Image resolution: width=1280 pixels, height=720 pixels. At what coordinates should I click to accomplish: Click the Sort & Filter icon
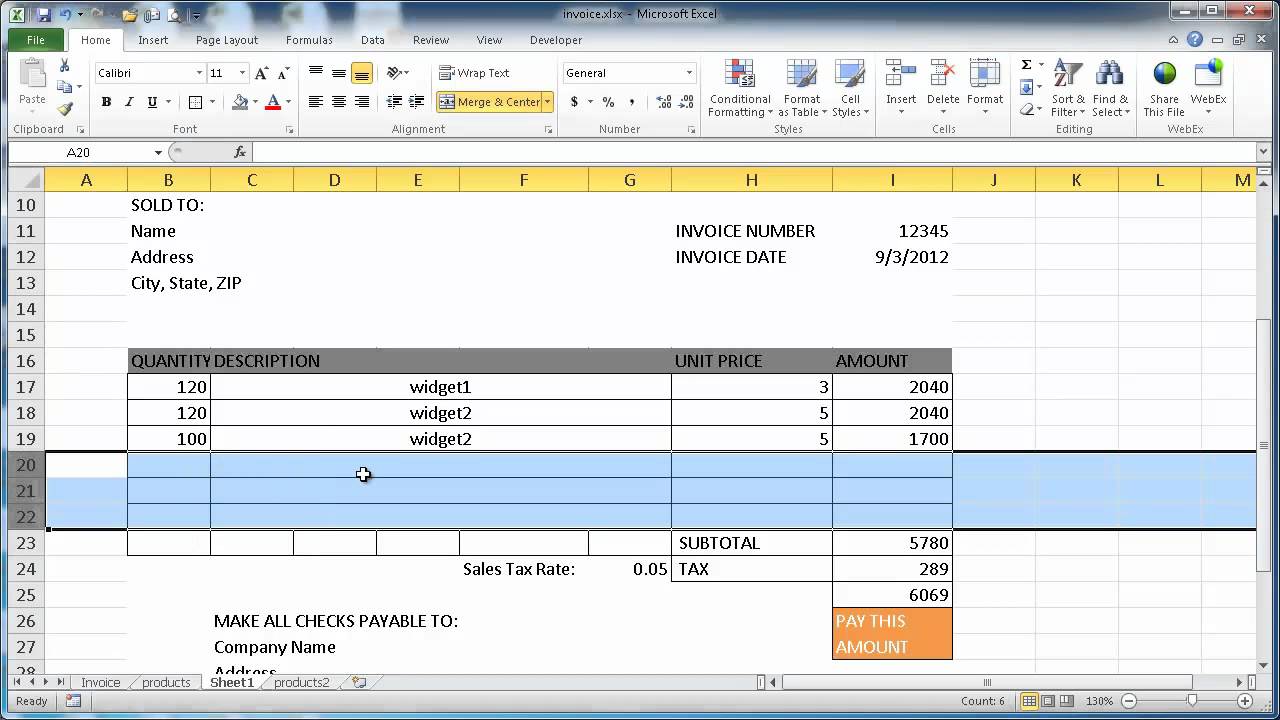click(1068, 90)
